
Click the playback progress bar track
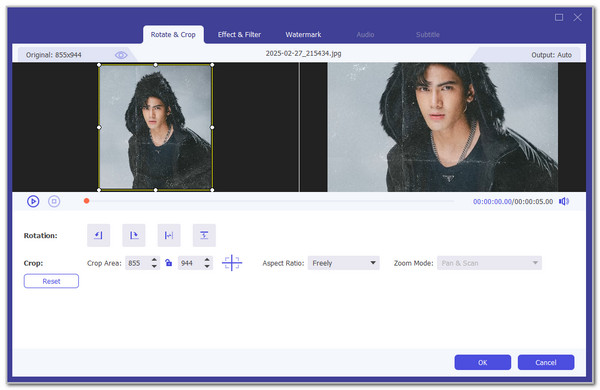pos(272,201)
